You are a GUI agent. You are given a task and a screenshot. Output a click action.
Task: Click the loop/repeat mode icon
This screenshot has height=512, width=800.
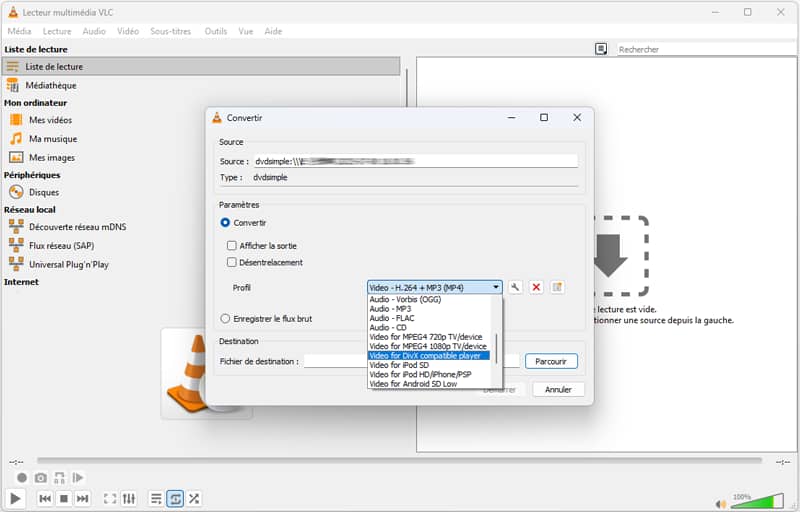(x=175, y=498)
